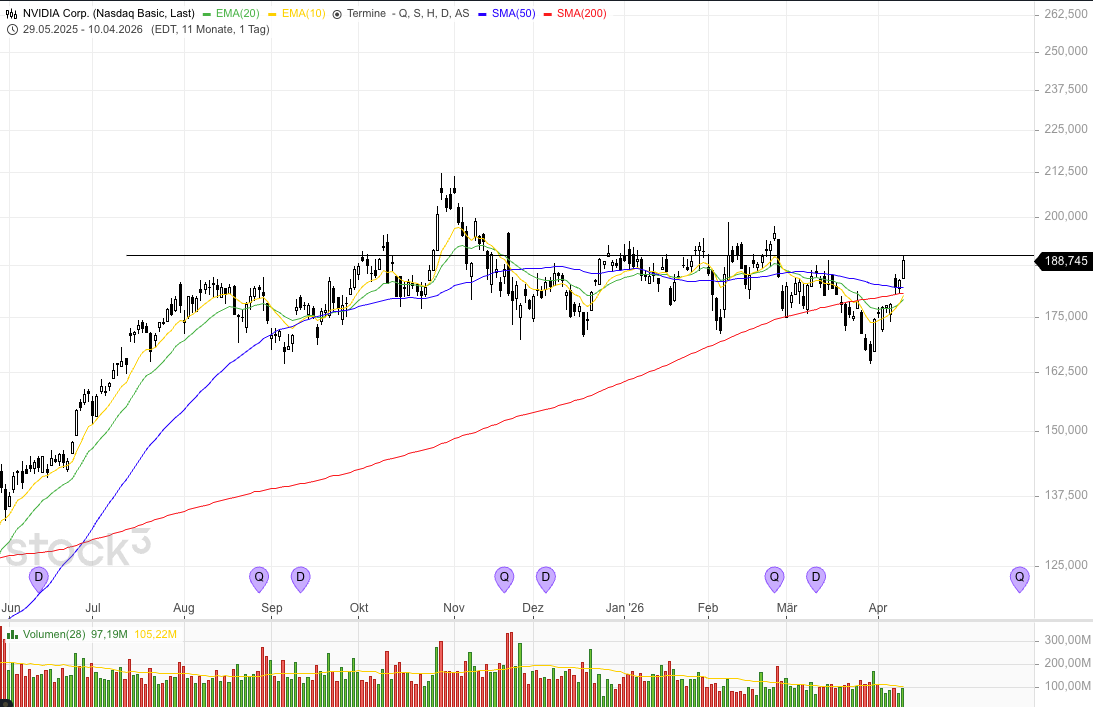Click the 212,500 price axis label

[x=1066, y=172]
